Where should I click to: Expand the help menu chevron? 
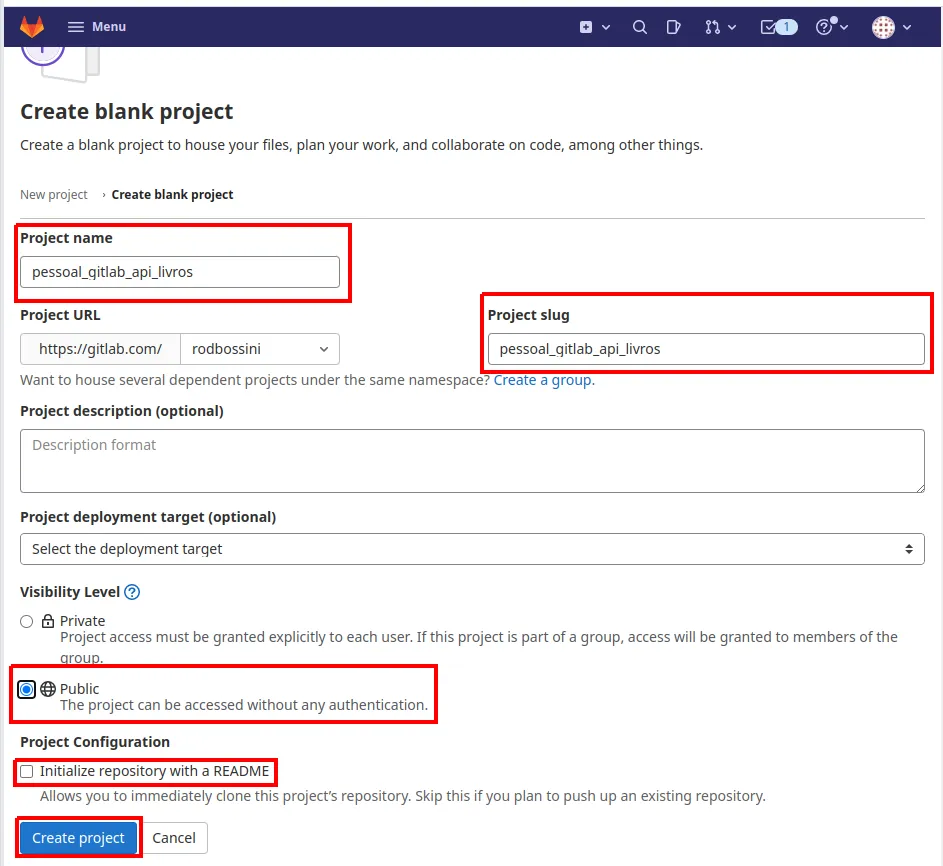(x=844, y=27)
